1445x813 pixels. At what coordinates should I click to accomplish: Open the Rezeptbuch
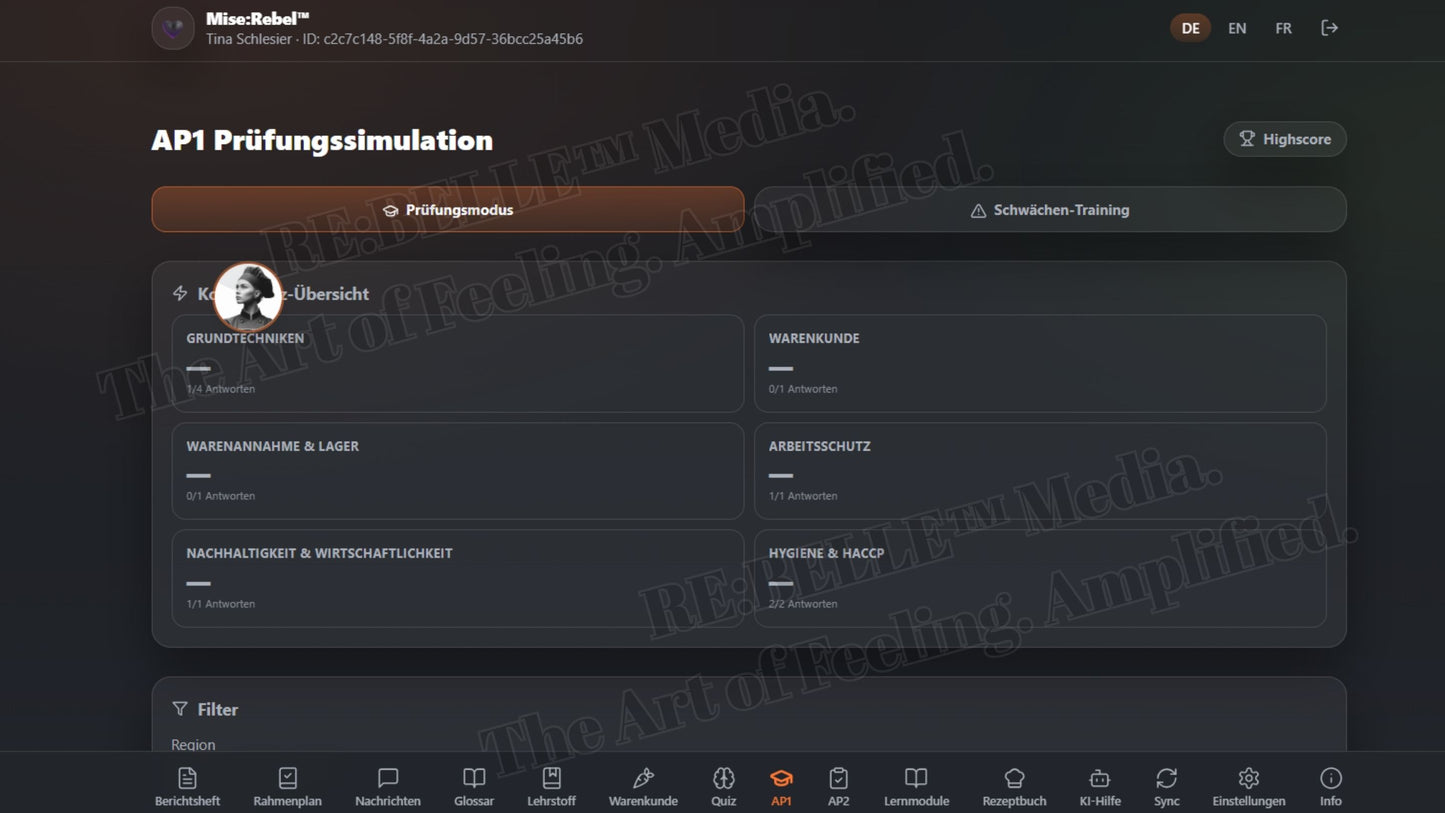1014,787
